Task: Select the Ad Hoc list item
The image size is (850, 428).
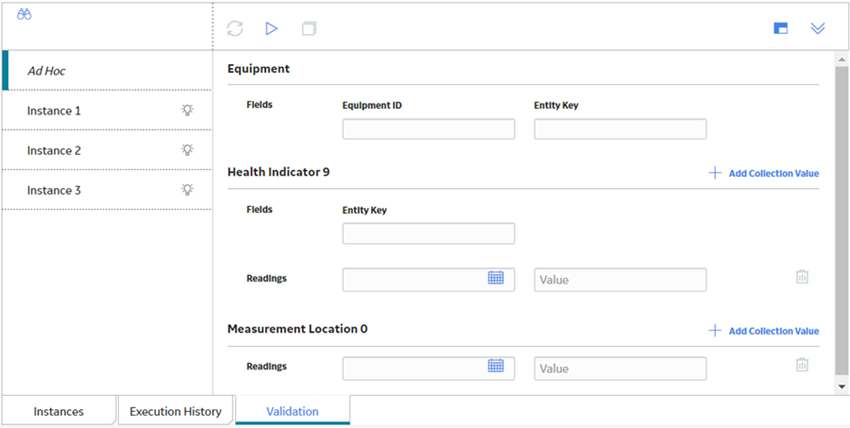Action: point(107,70)
